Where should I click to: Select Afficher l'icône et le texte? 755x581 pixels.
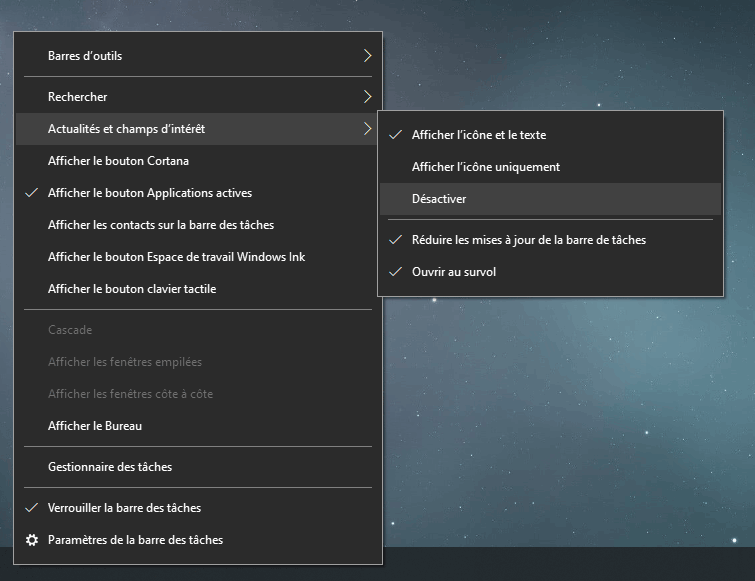(478, 135)
